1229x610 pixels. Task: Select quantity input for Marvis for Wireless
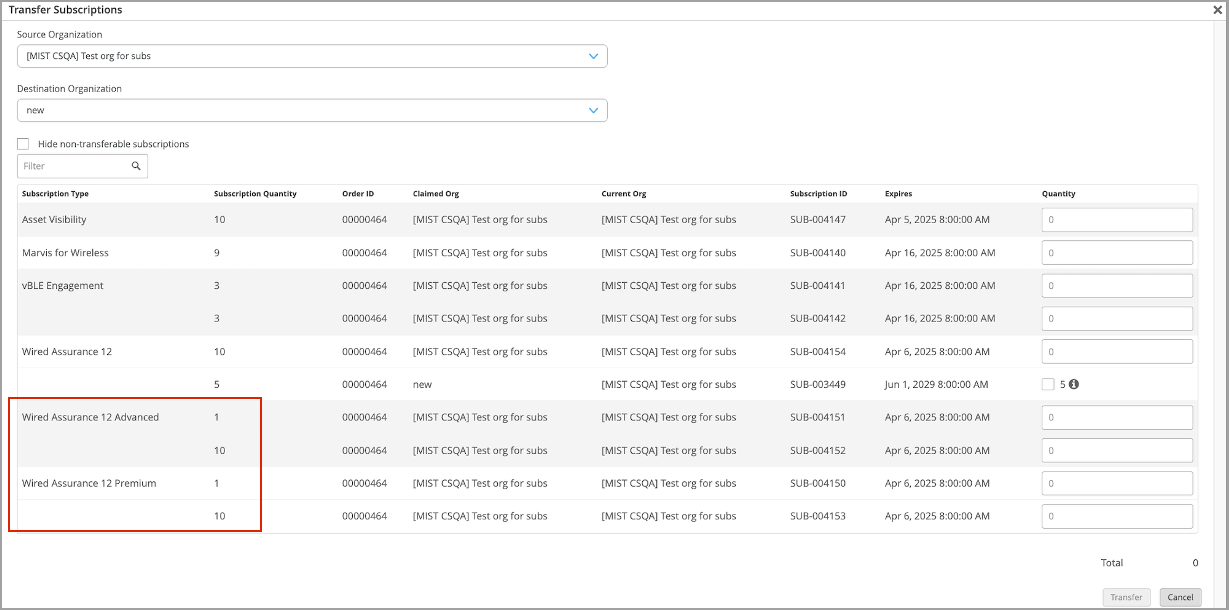pyautogui.click(x=1117, y=253)
